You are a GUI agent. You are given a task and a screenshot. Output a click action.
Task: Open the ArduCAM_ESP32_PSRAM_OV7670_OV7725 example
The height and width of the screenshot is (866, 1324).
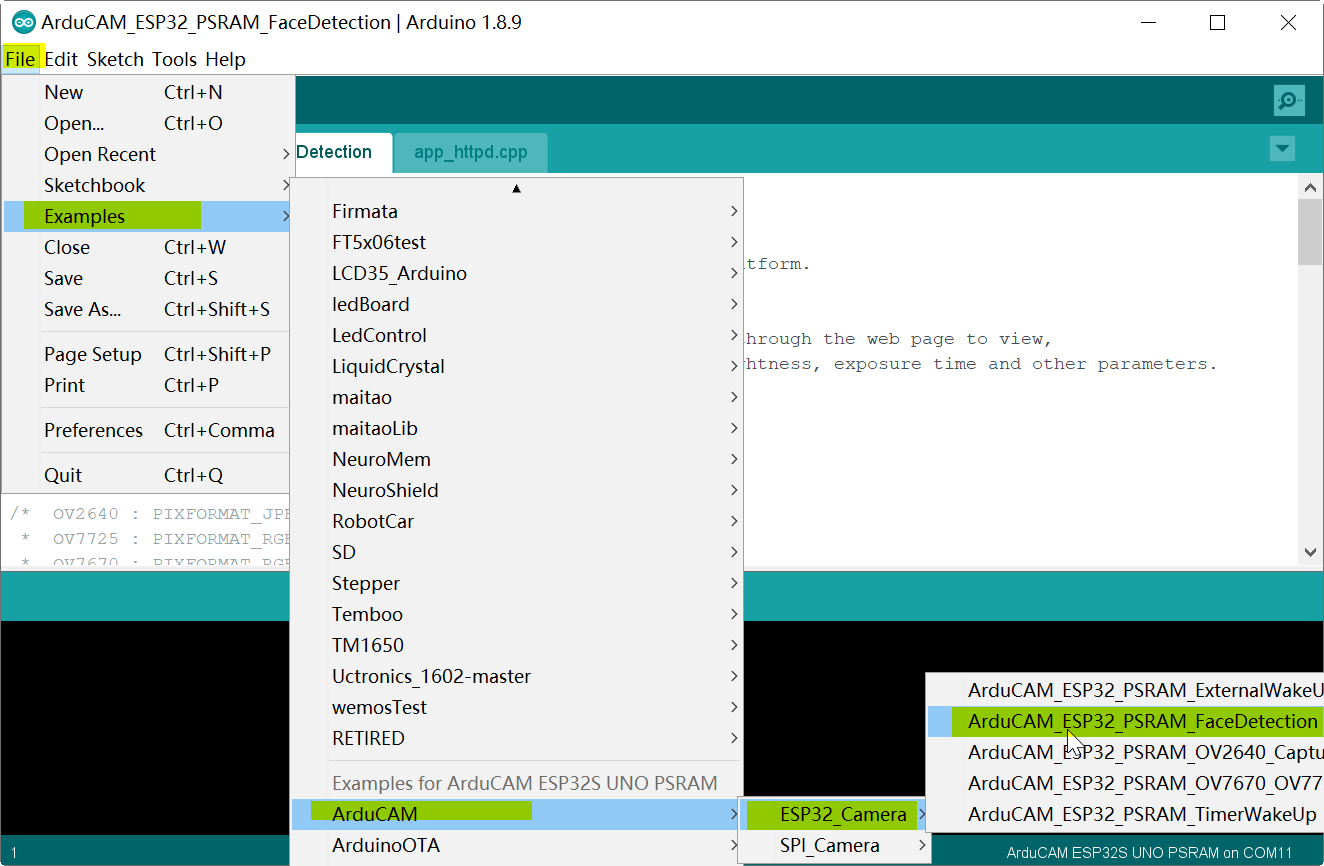click(1125, 783)
